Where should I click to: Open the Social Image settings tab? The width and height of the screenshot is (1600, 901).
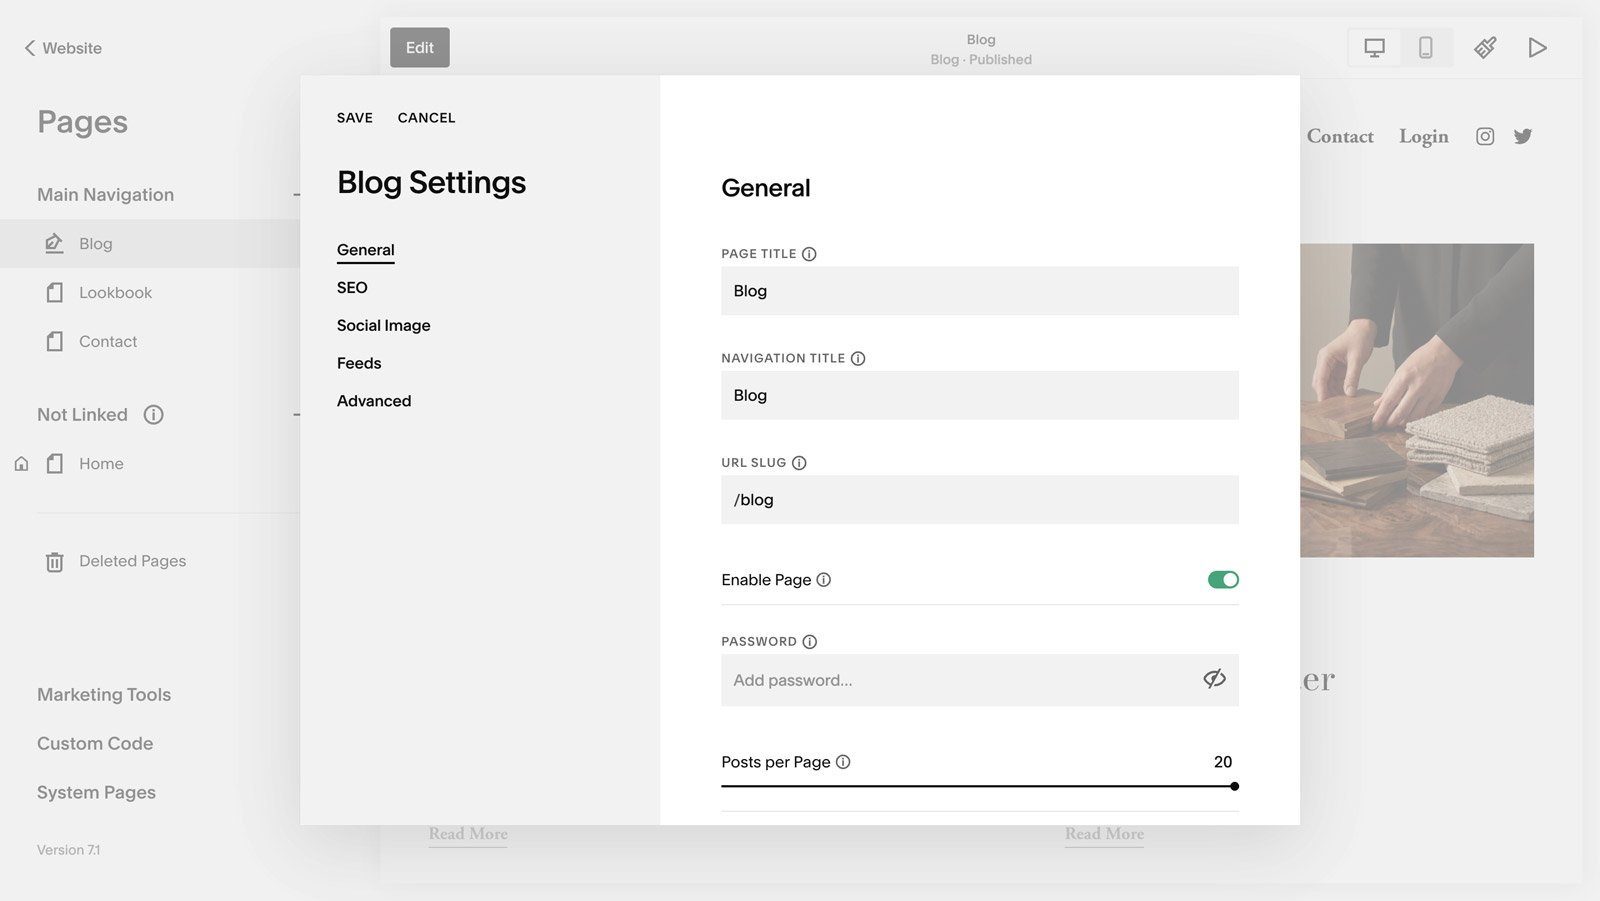pyautogui.click(x=384, y=326)
